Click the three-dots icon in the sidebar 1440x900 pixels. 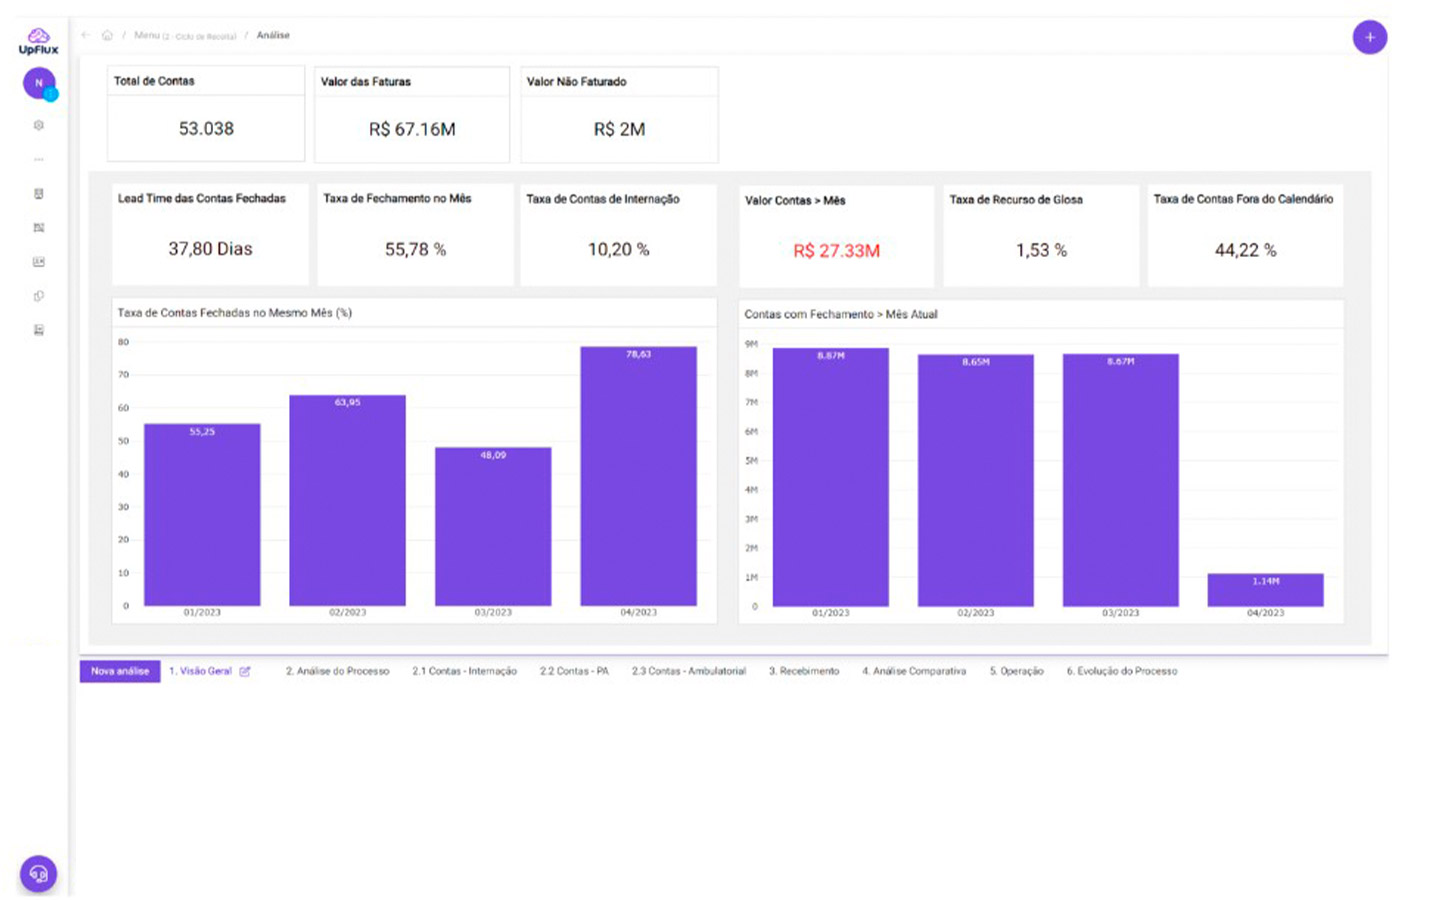39,160
